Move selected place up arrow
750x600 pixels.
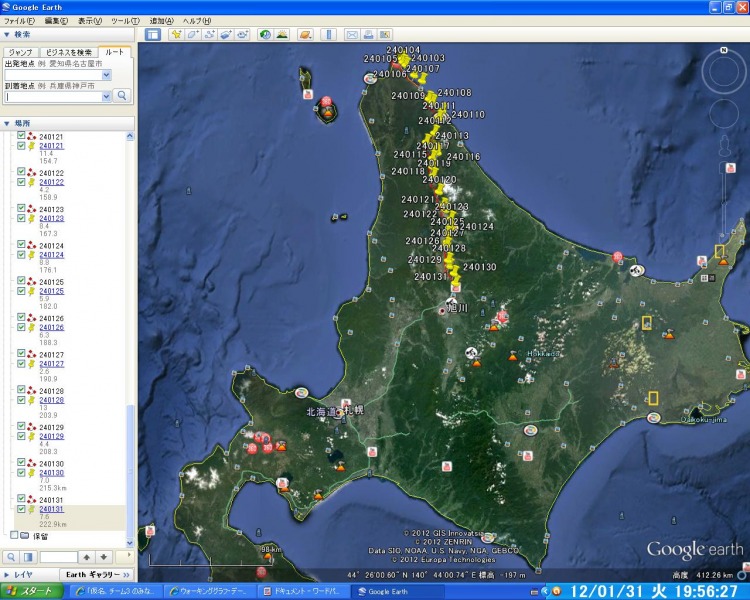87,557
